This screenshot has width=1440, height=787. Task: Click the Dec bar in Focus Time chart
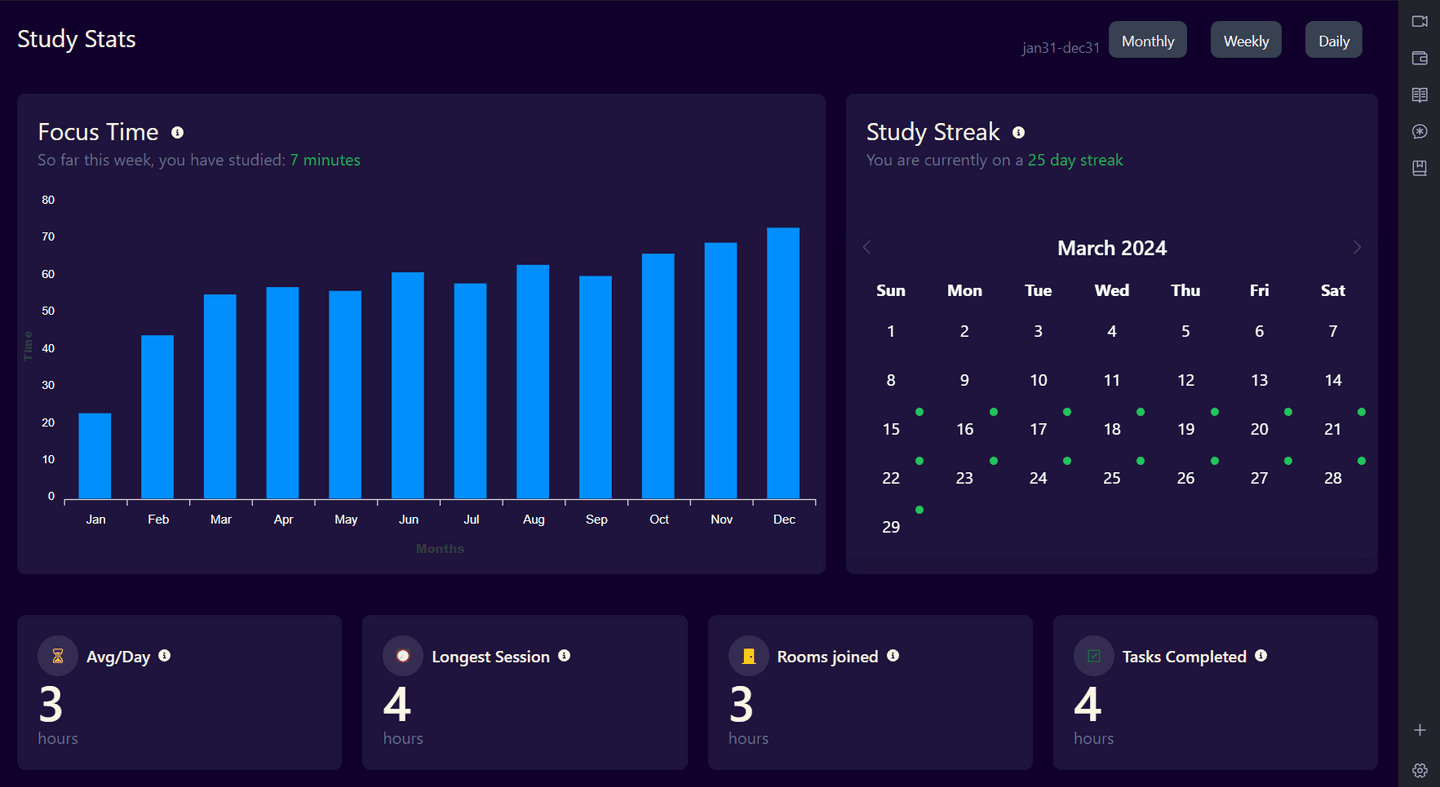pyautogui.click(x=783, y=363)
